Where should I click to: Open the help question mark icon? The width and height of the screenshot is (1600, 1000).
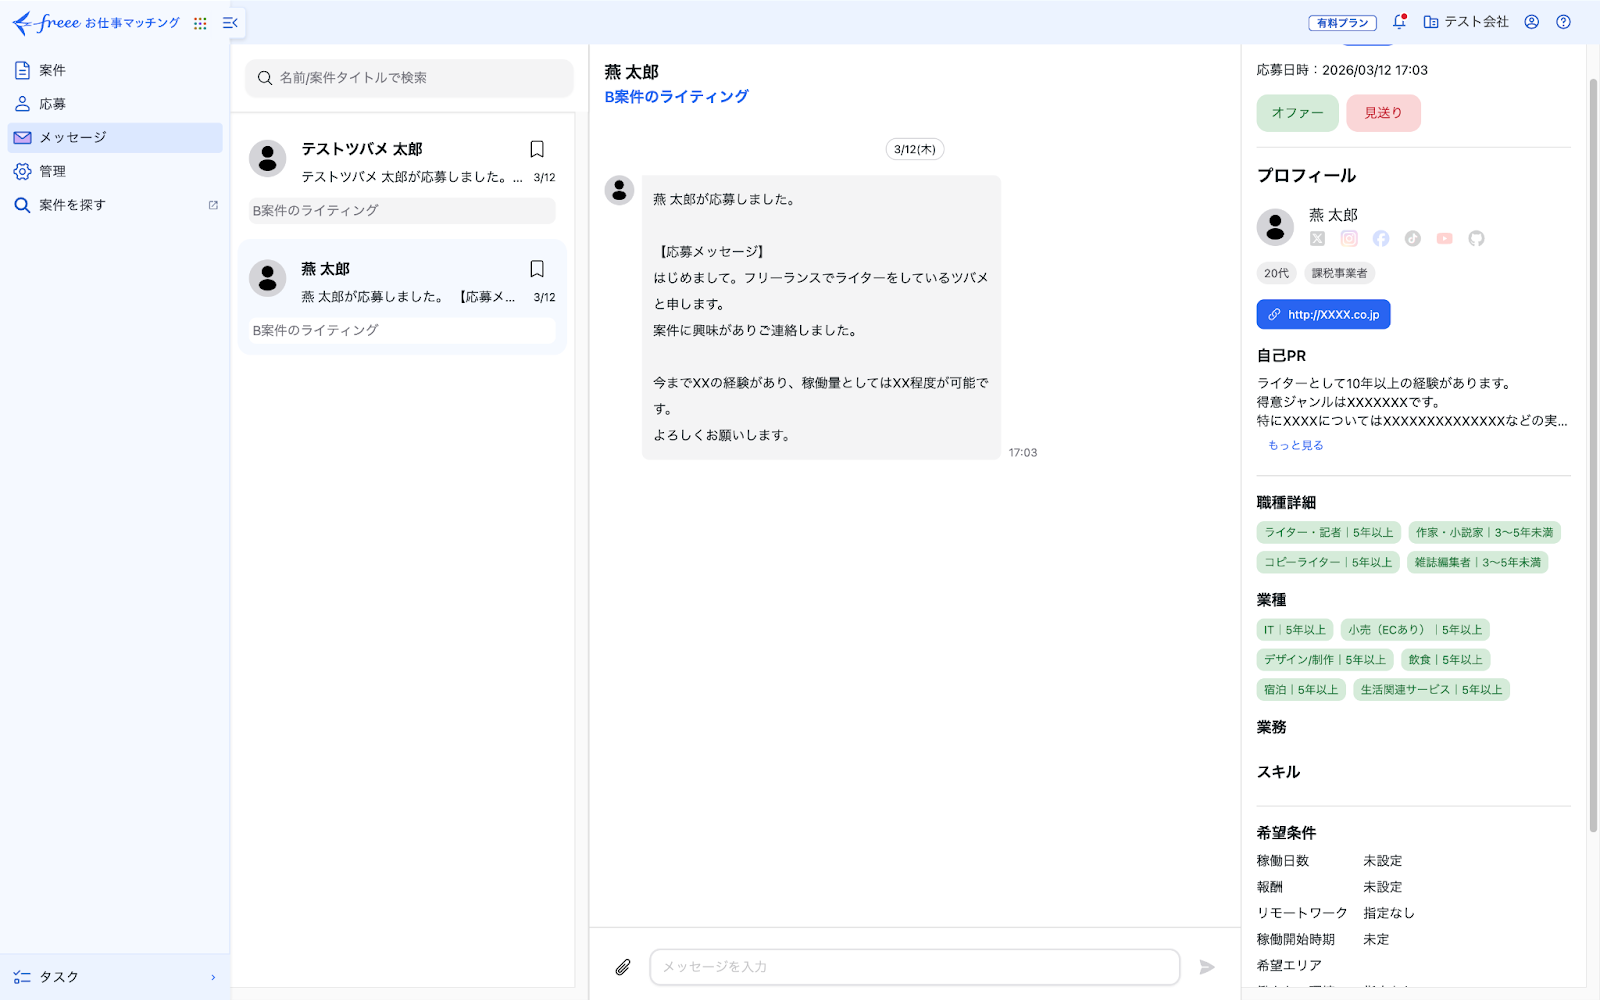point(1563,22)
